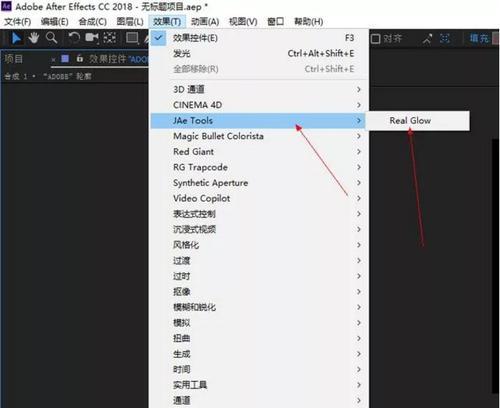The height and width of the screenshot is (408, 500).
Task: Select the Pan Behind anchor tool
Action: tap(110, 38)
